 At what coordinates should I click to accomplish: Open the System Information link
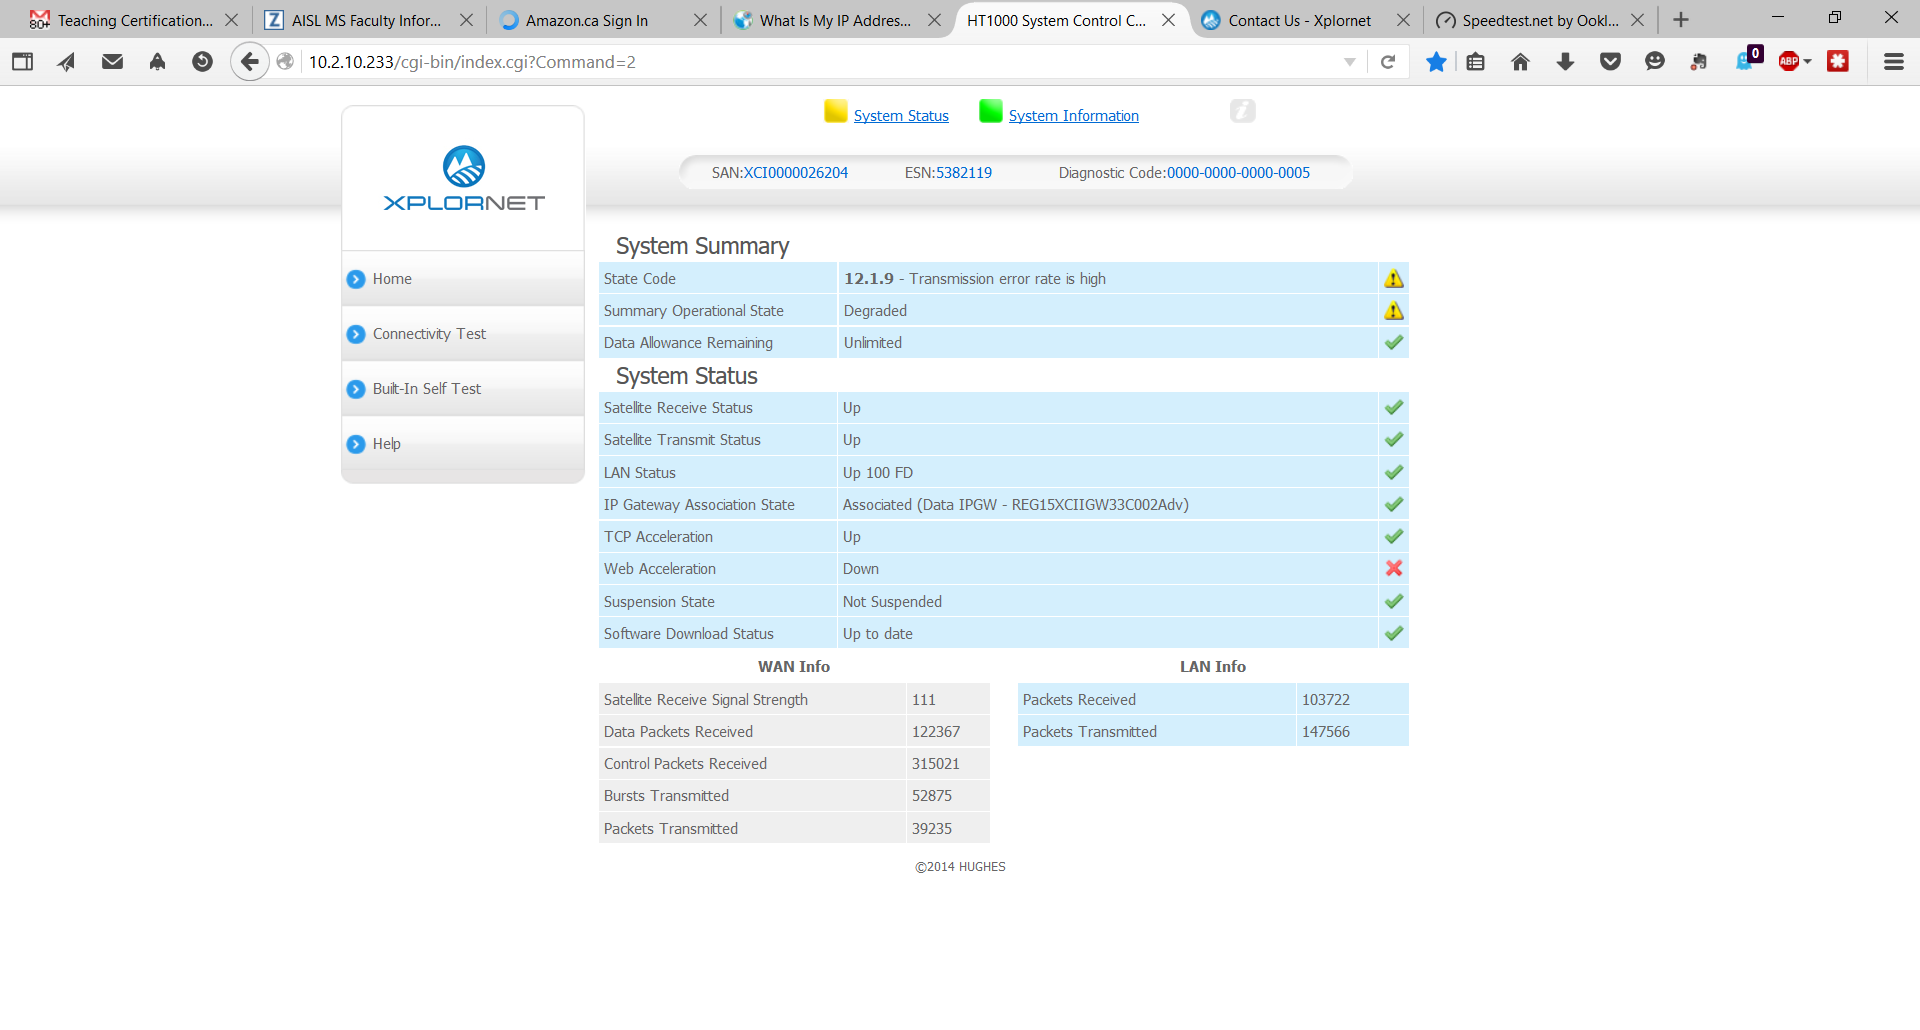(x=1074, y=116)
